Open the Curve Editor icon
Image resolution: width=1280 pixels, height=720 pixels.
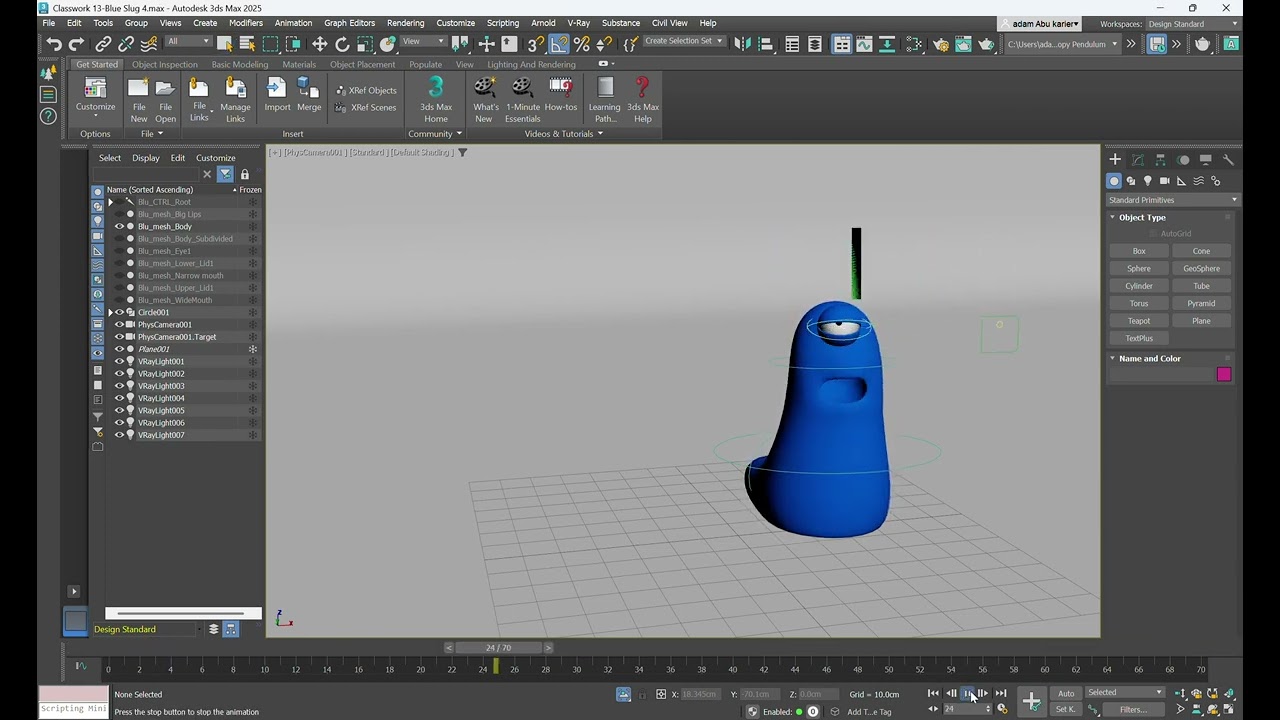point(864,44)
